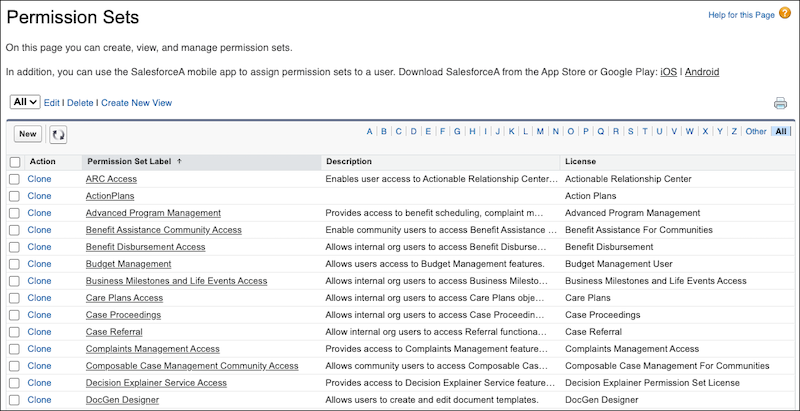
Task: Open Benefit Disbursement Access permission set
Action: pyautogui.click(x=145, y=247)
